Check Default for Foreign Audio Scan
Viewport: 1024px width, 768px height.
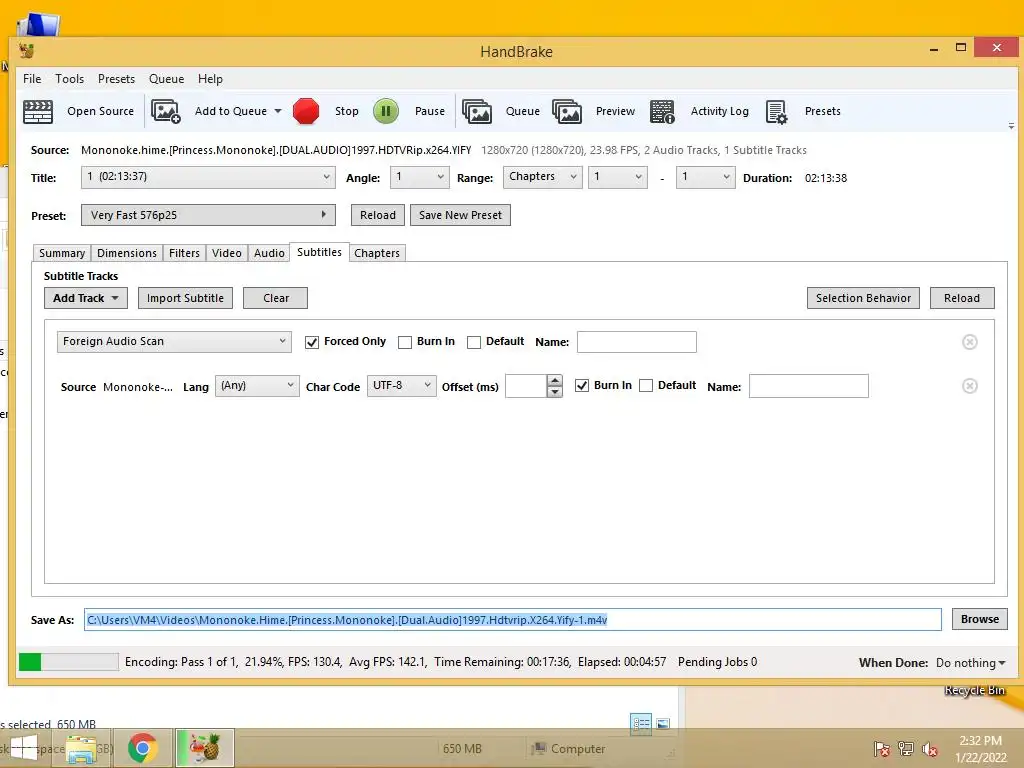474,342
